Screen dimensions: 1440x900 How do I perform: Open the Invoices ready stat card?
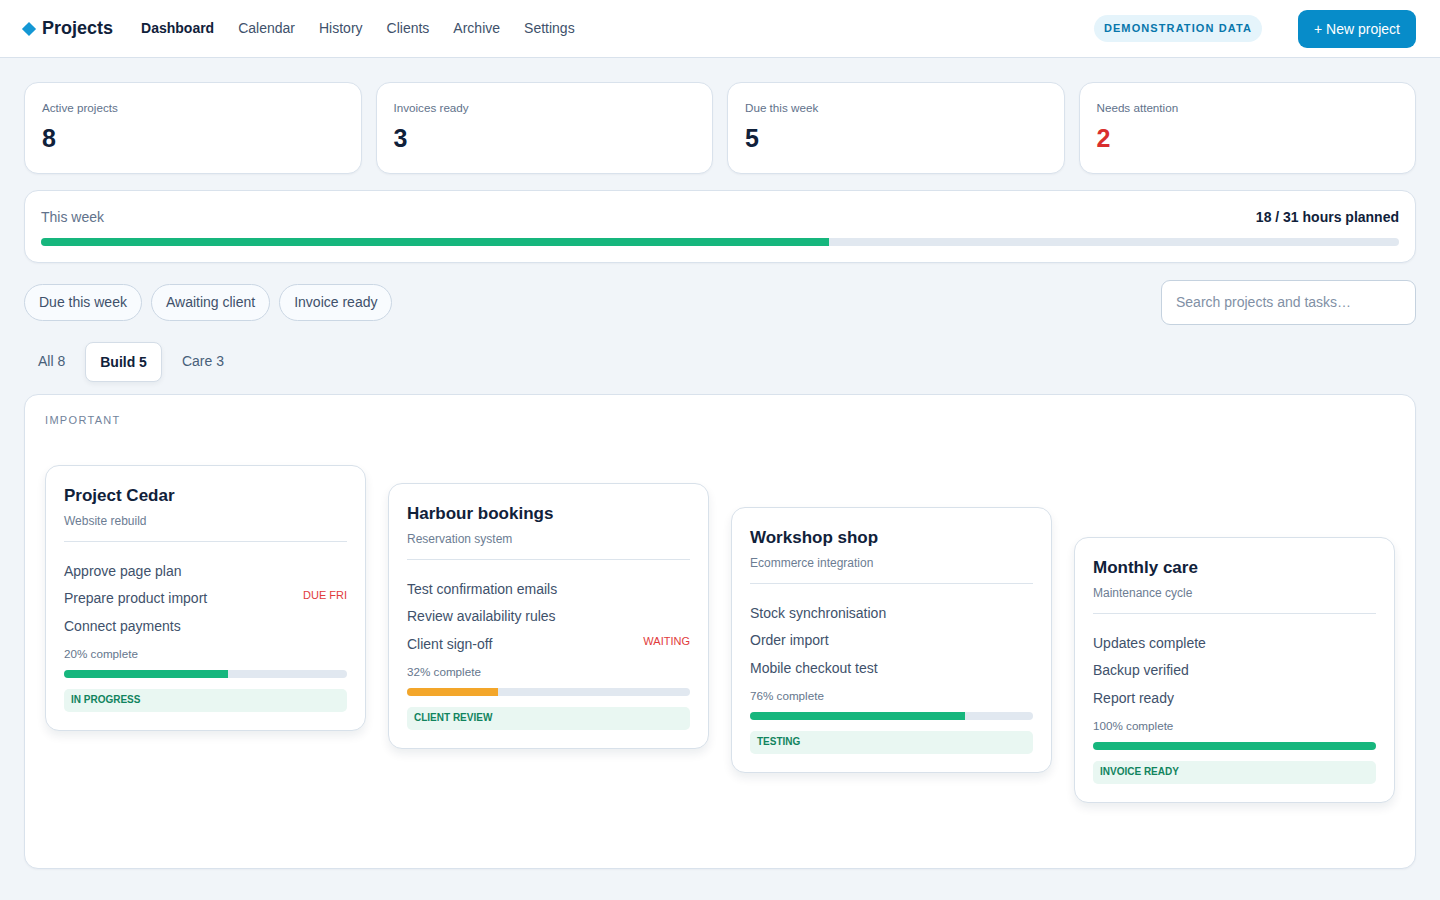544,128
